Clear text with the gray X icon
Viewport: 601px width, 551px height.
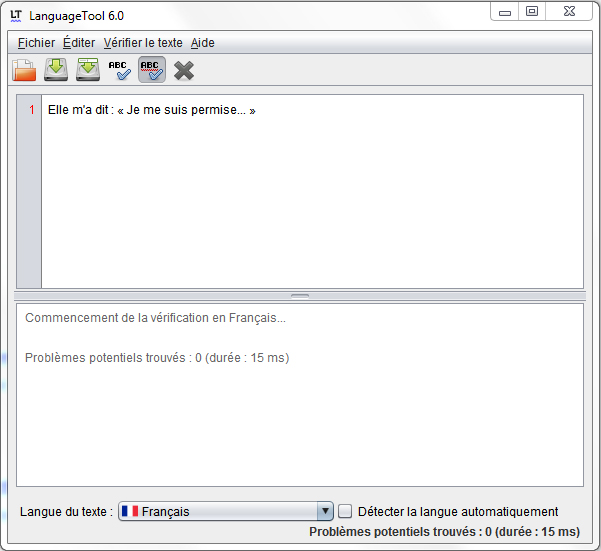(184, 71)
